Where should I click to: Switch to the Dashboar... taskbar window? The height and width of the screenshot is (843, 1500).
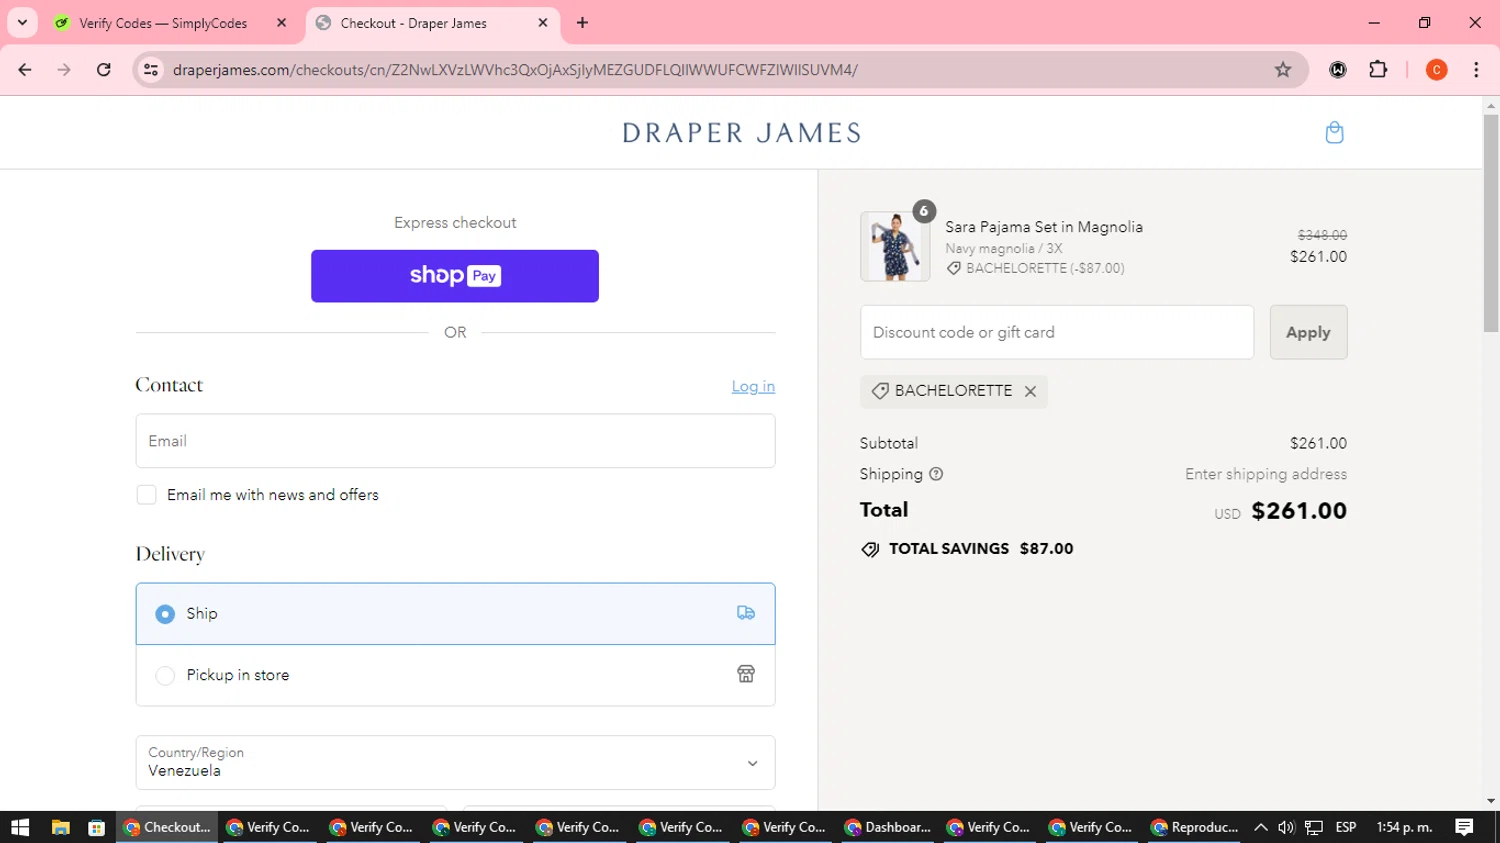888,827
